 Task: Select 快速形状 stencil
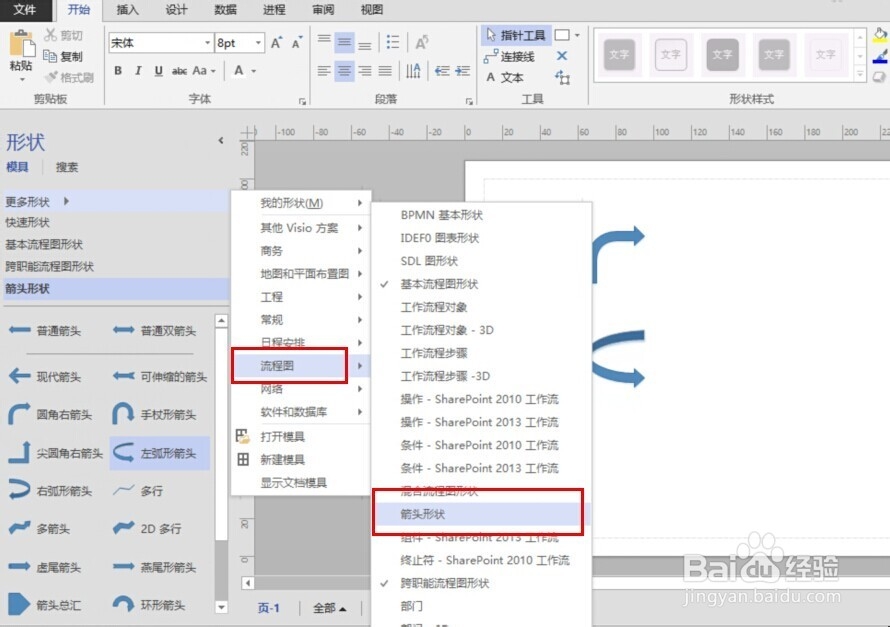[x=27, y=222]
